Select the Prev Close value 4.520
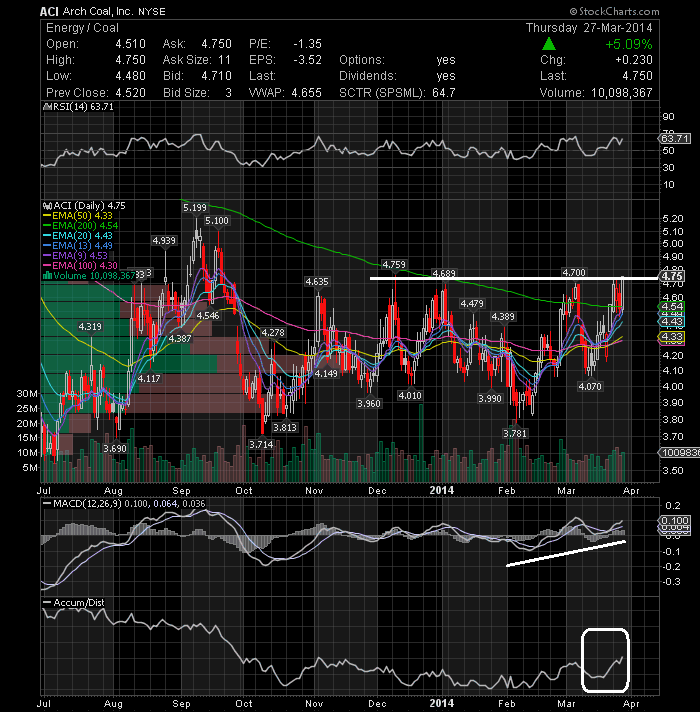 (x=130, y=93)
